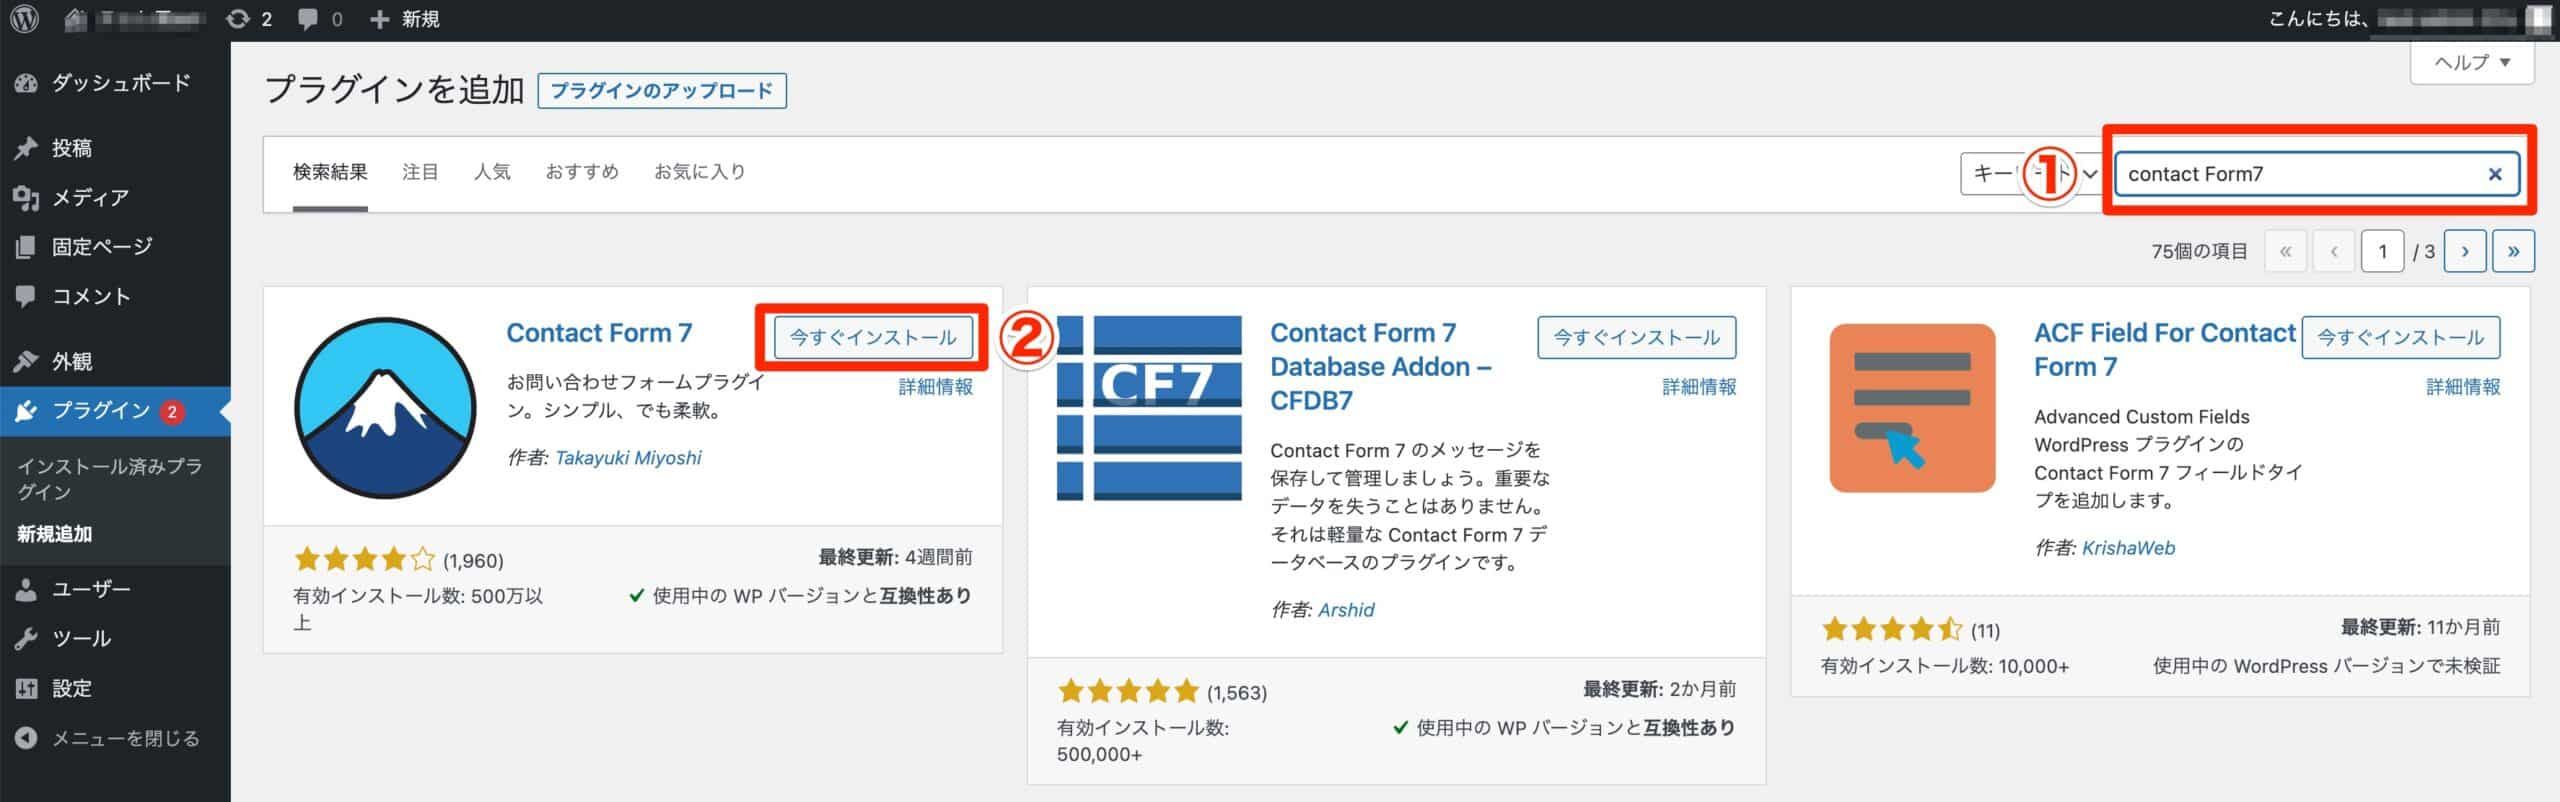
Task: Open 外観 in the sidebar
Action: 115,361
